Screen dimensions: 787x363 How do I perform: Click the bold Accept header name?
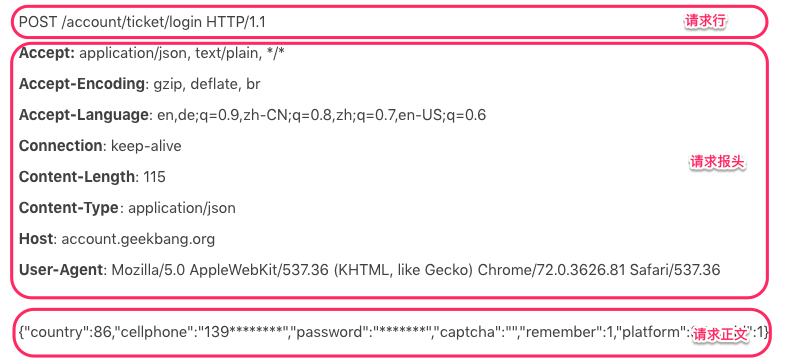click(x=46, y=53)
